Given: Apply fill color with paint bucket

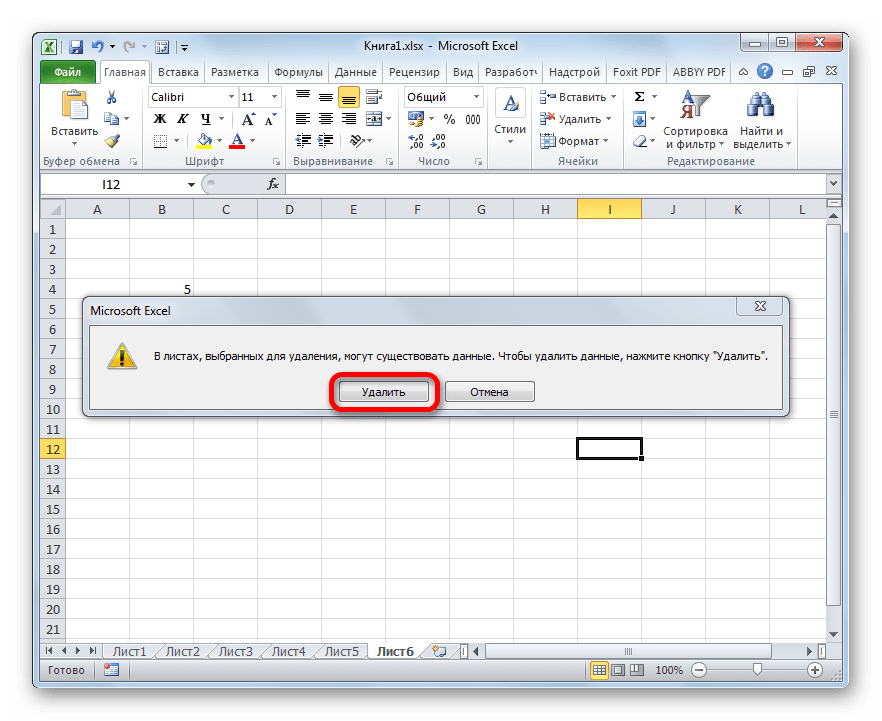Looking at the screenshot, I should click(x=205, y=141).
